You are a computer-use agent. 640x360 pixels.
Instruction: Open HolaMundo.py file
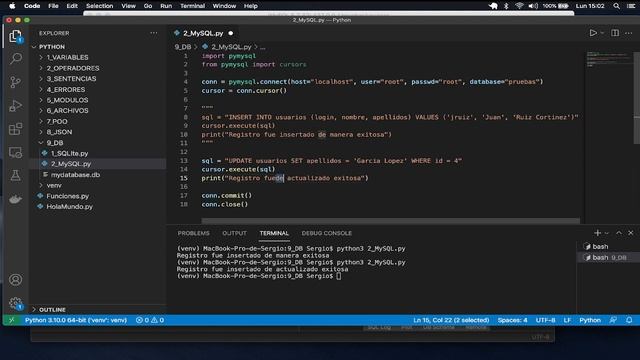[x=69, y=207]
